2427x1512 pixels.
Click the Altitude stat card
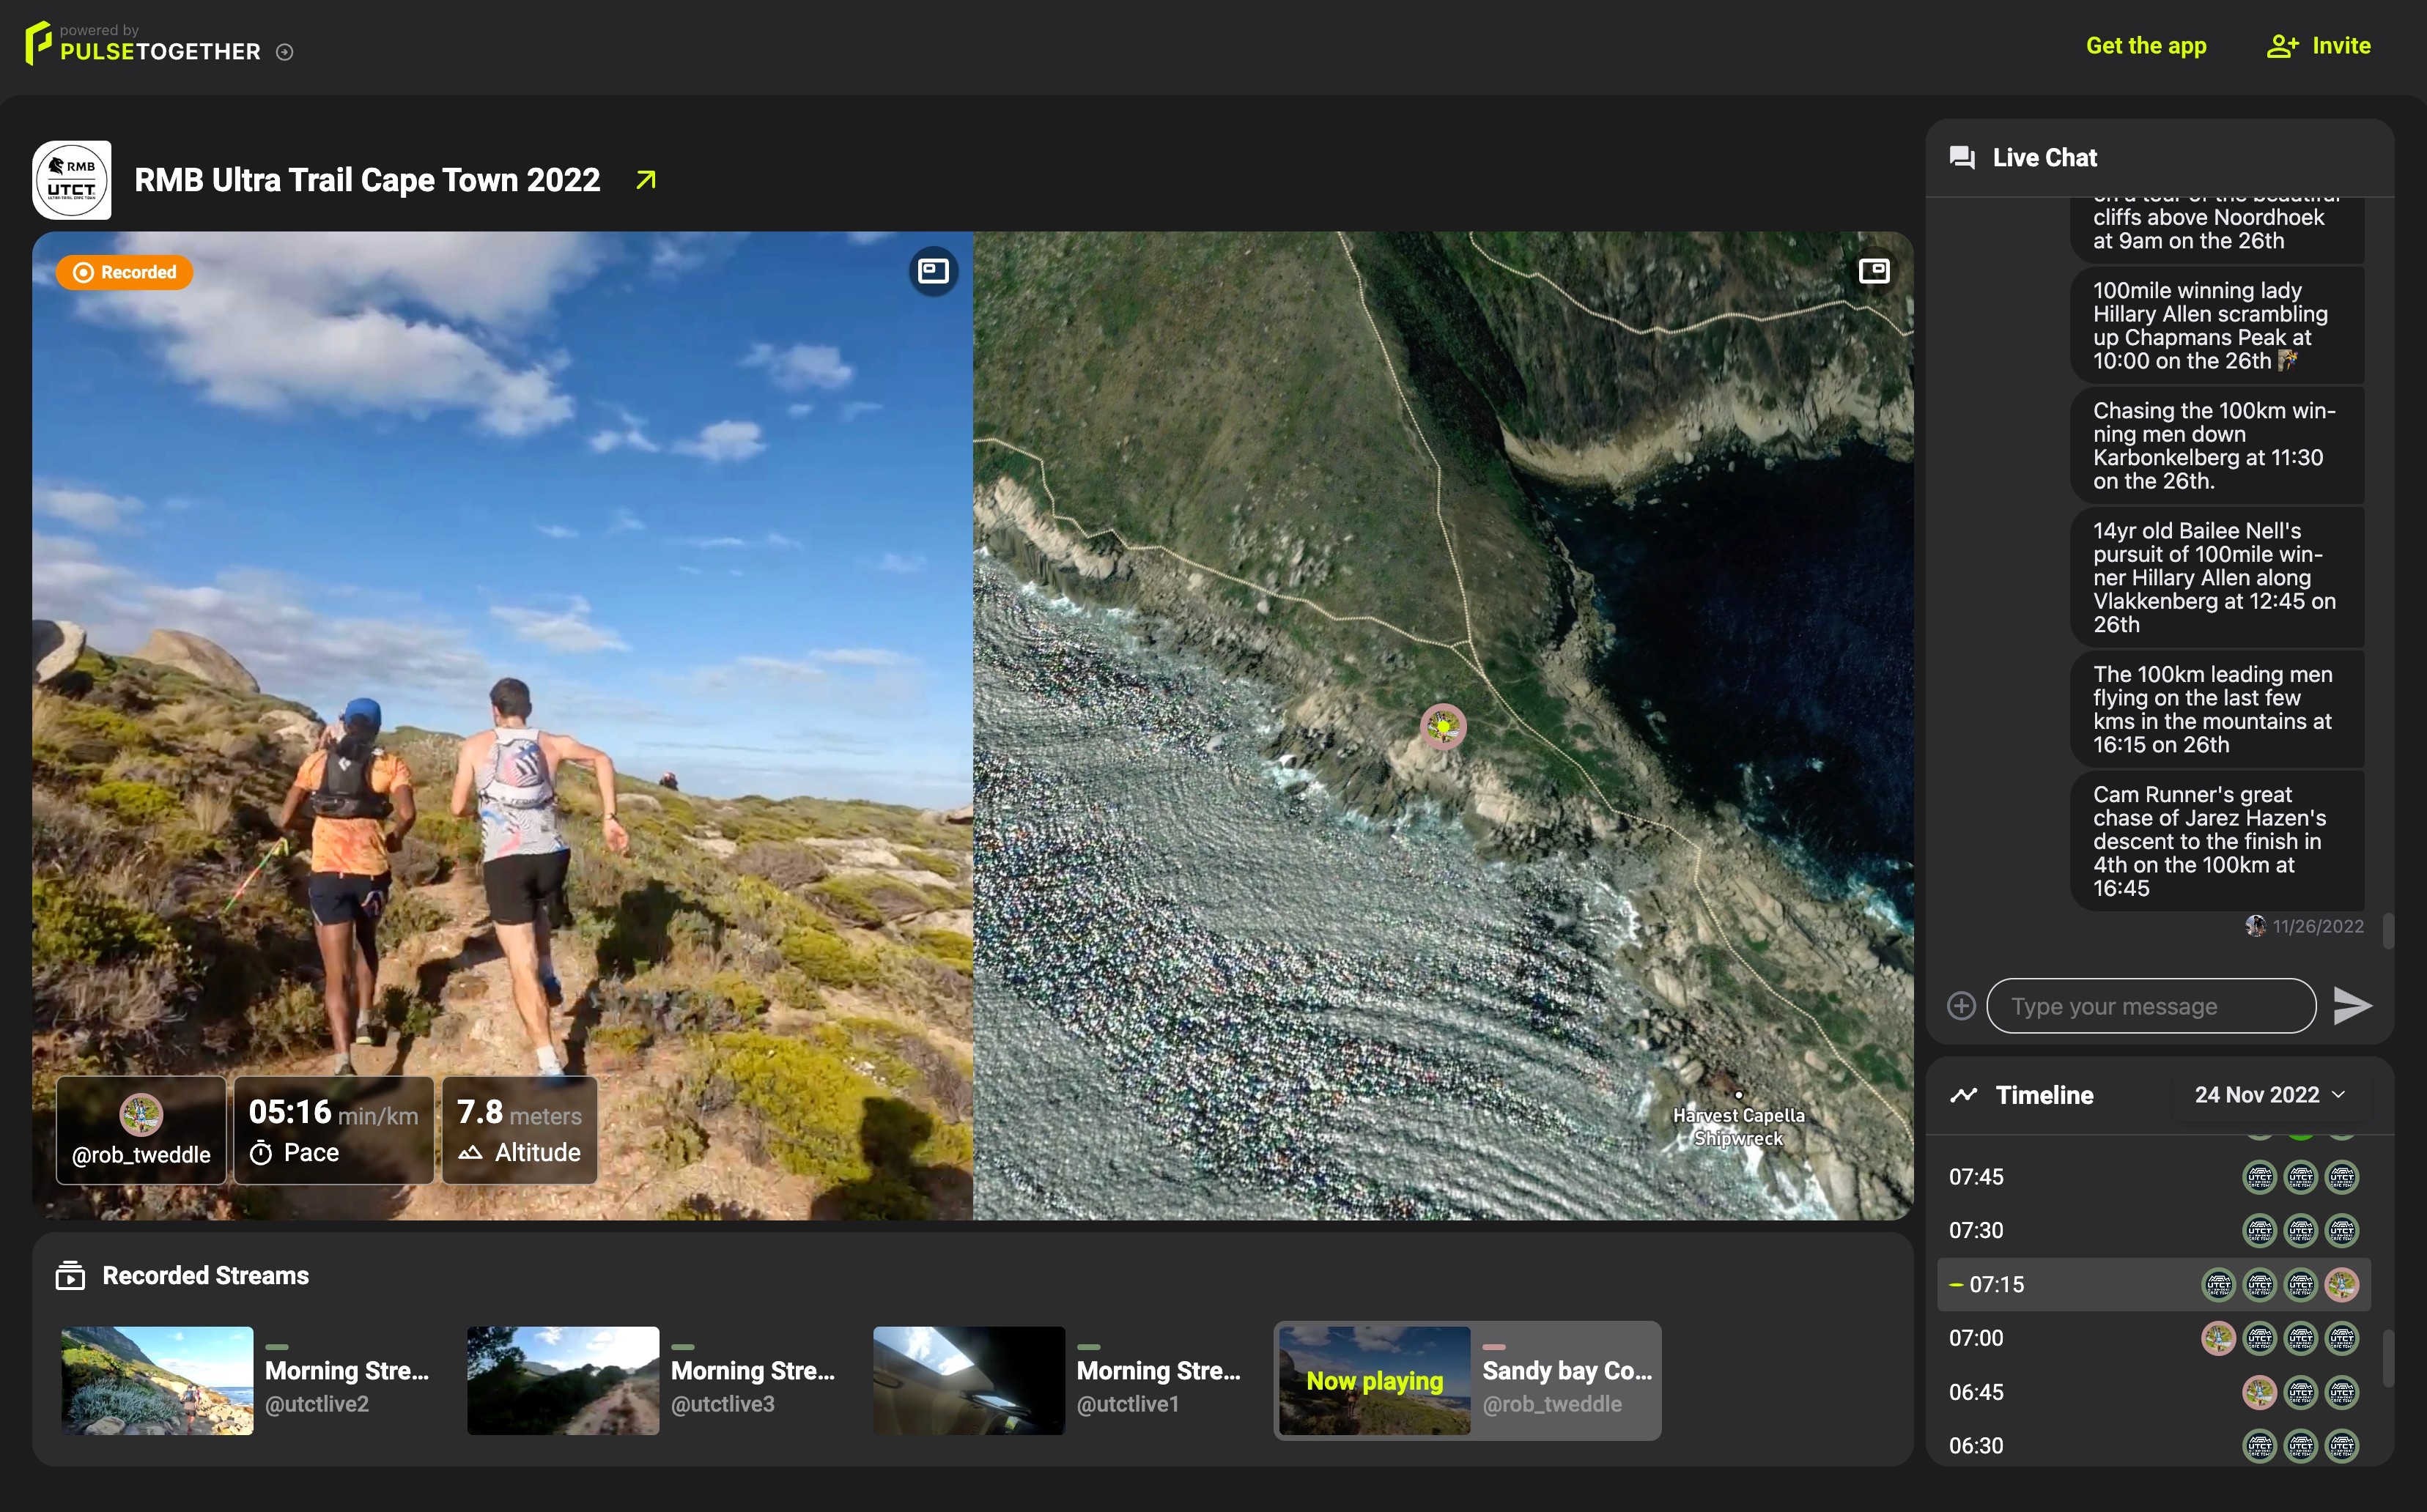click(519, 1130)
